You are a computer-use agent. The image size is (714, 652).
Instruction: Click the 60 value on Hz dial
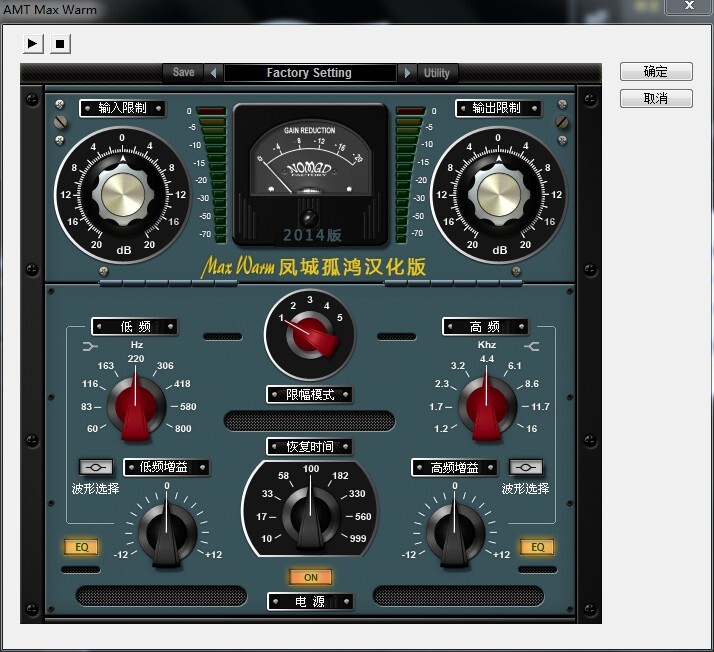tap(92, 428)
